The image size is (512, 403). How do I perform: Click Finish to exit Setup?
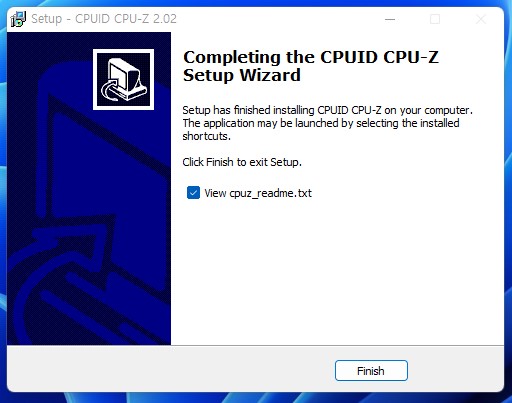pyautogui.click(x=371, y=370)
